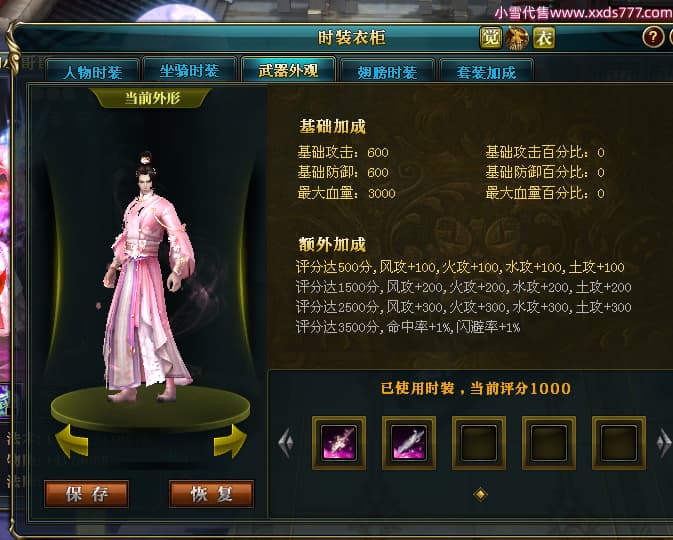Select the 武器外观 tab
Image resolution: width=673 pixels, height=540 pixels.
(x=288, y=69)
